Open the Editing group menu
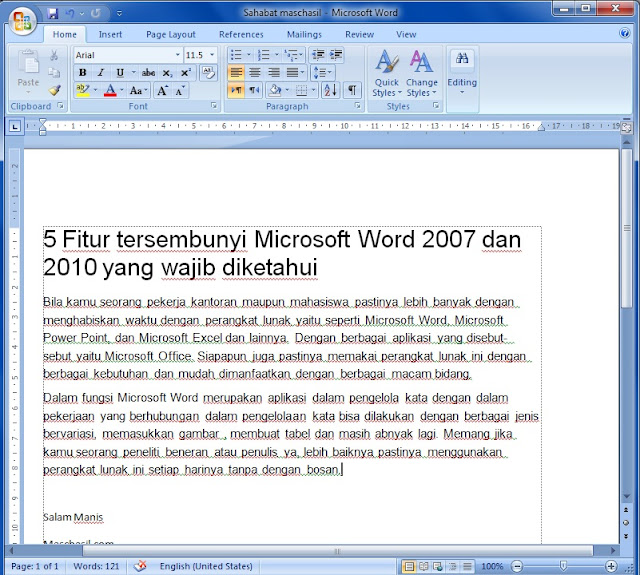The height and width of the screenshot is (575, 640). (462, 73)
